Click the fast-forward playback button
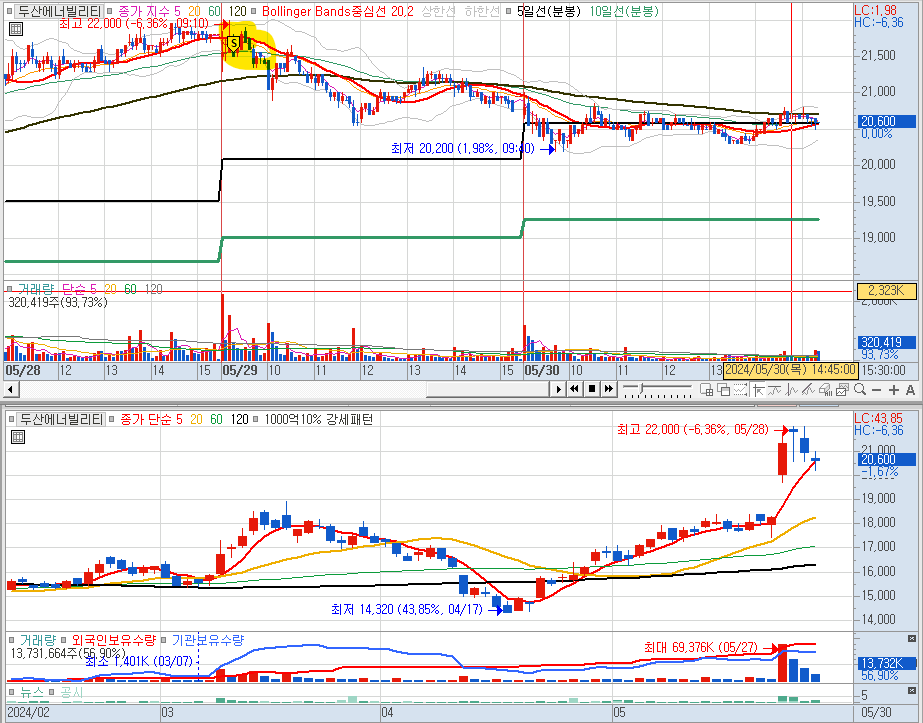 [609, 389]
